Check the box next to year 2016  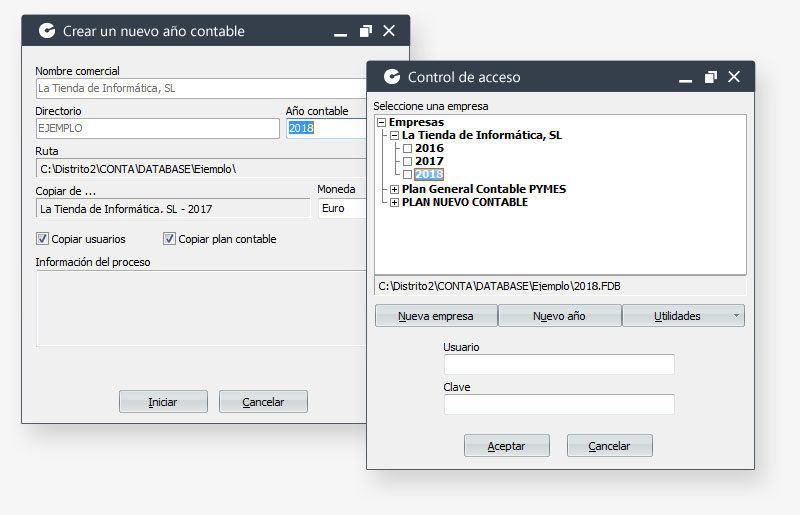(407, 149)
